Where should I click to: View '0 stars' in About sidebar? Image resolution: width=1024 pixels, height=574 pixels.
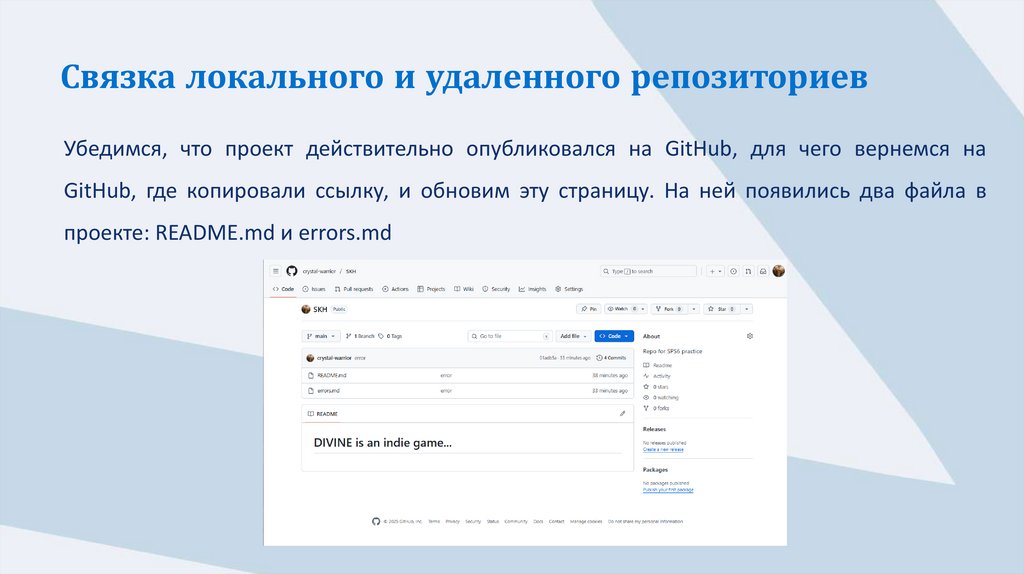click(656, 387)
